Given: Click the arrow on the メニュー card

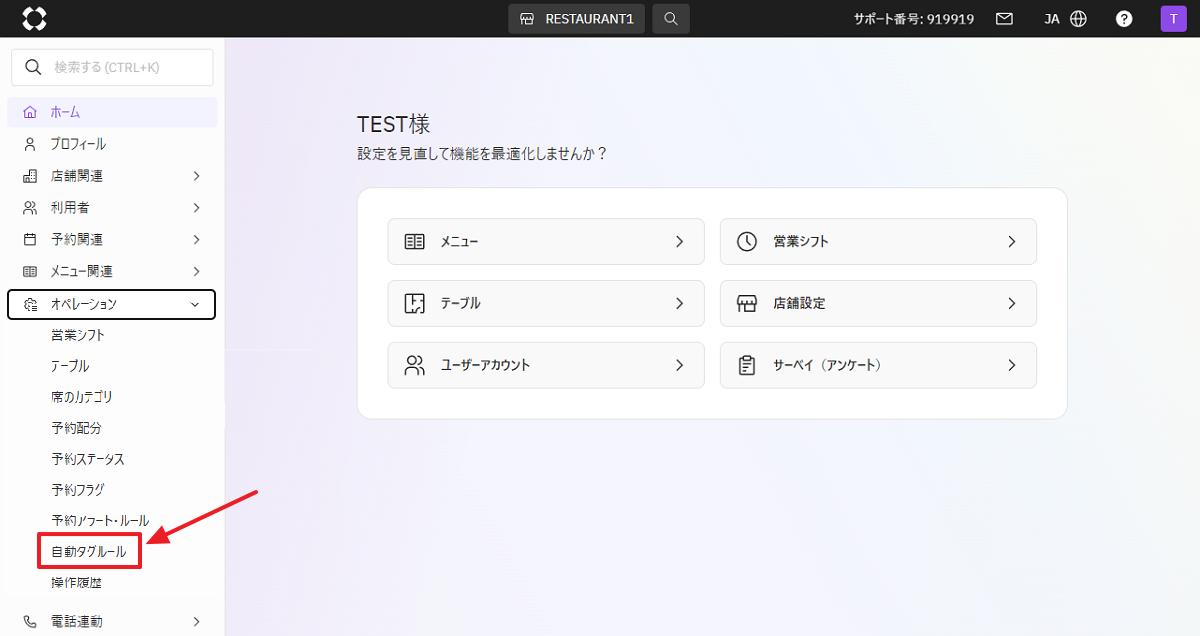Looking at the screenshot, I should (679, 241).
